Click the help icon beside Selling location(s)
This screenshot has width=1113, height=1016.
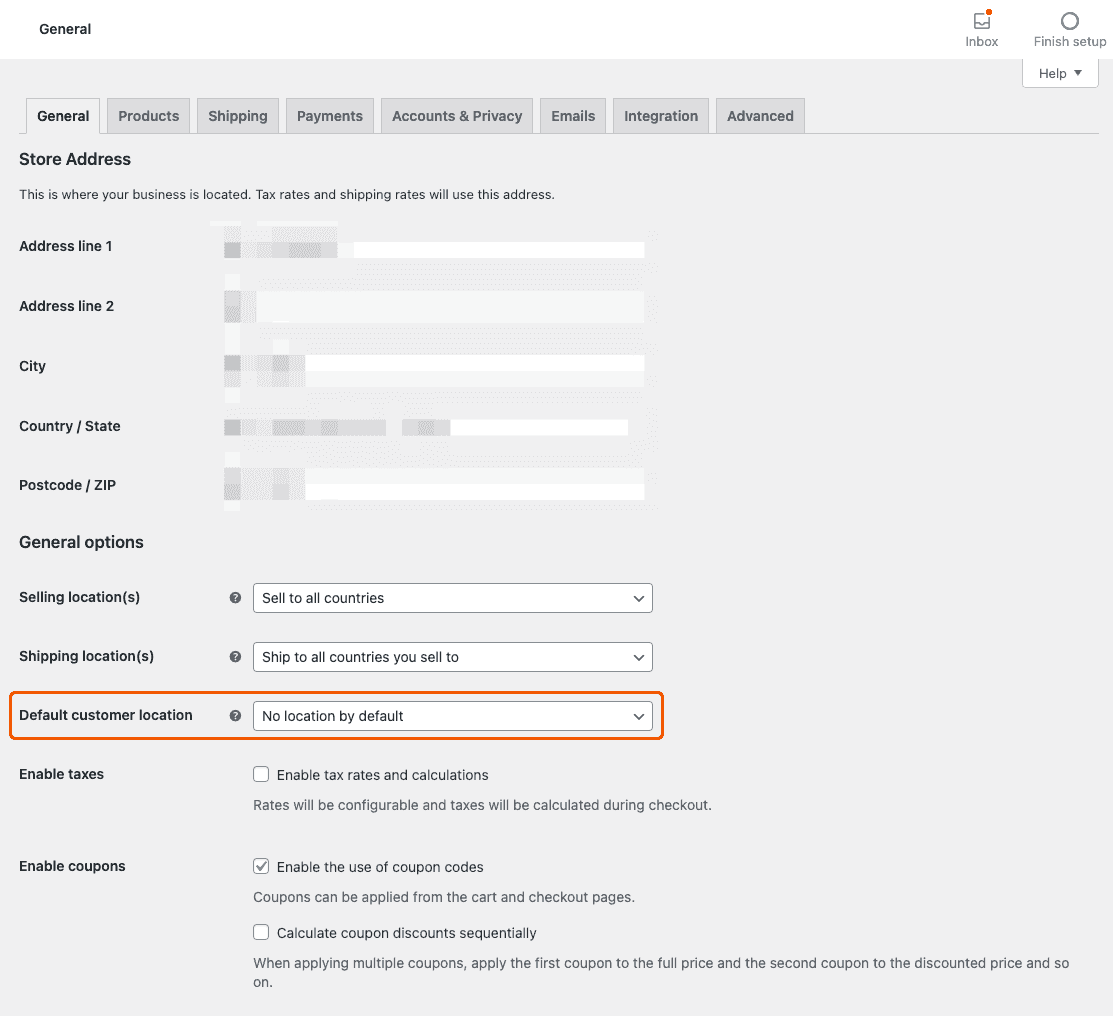235,597
